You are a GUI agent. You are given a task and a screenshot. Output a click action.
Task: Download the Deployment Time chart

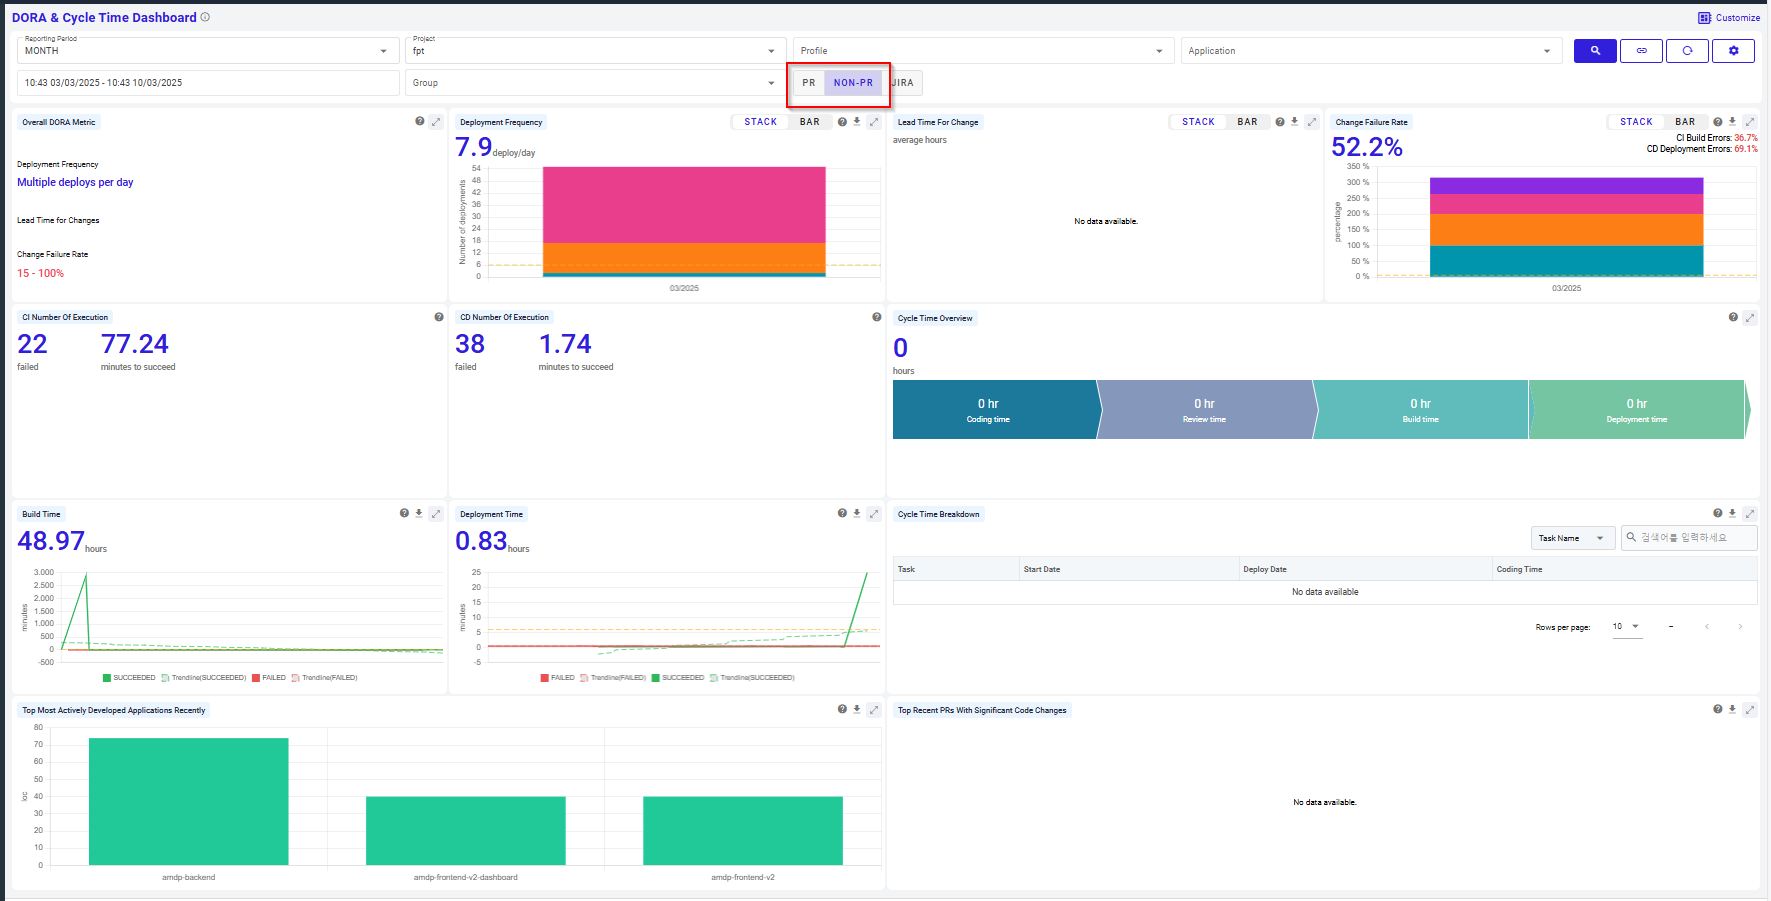857,513
